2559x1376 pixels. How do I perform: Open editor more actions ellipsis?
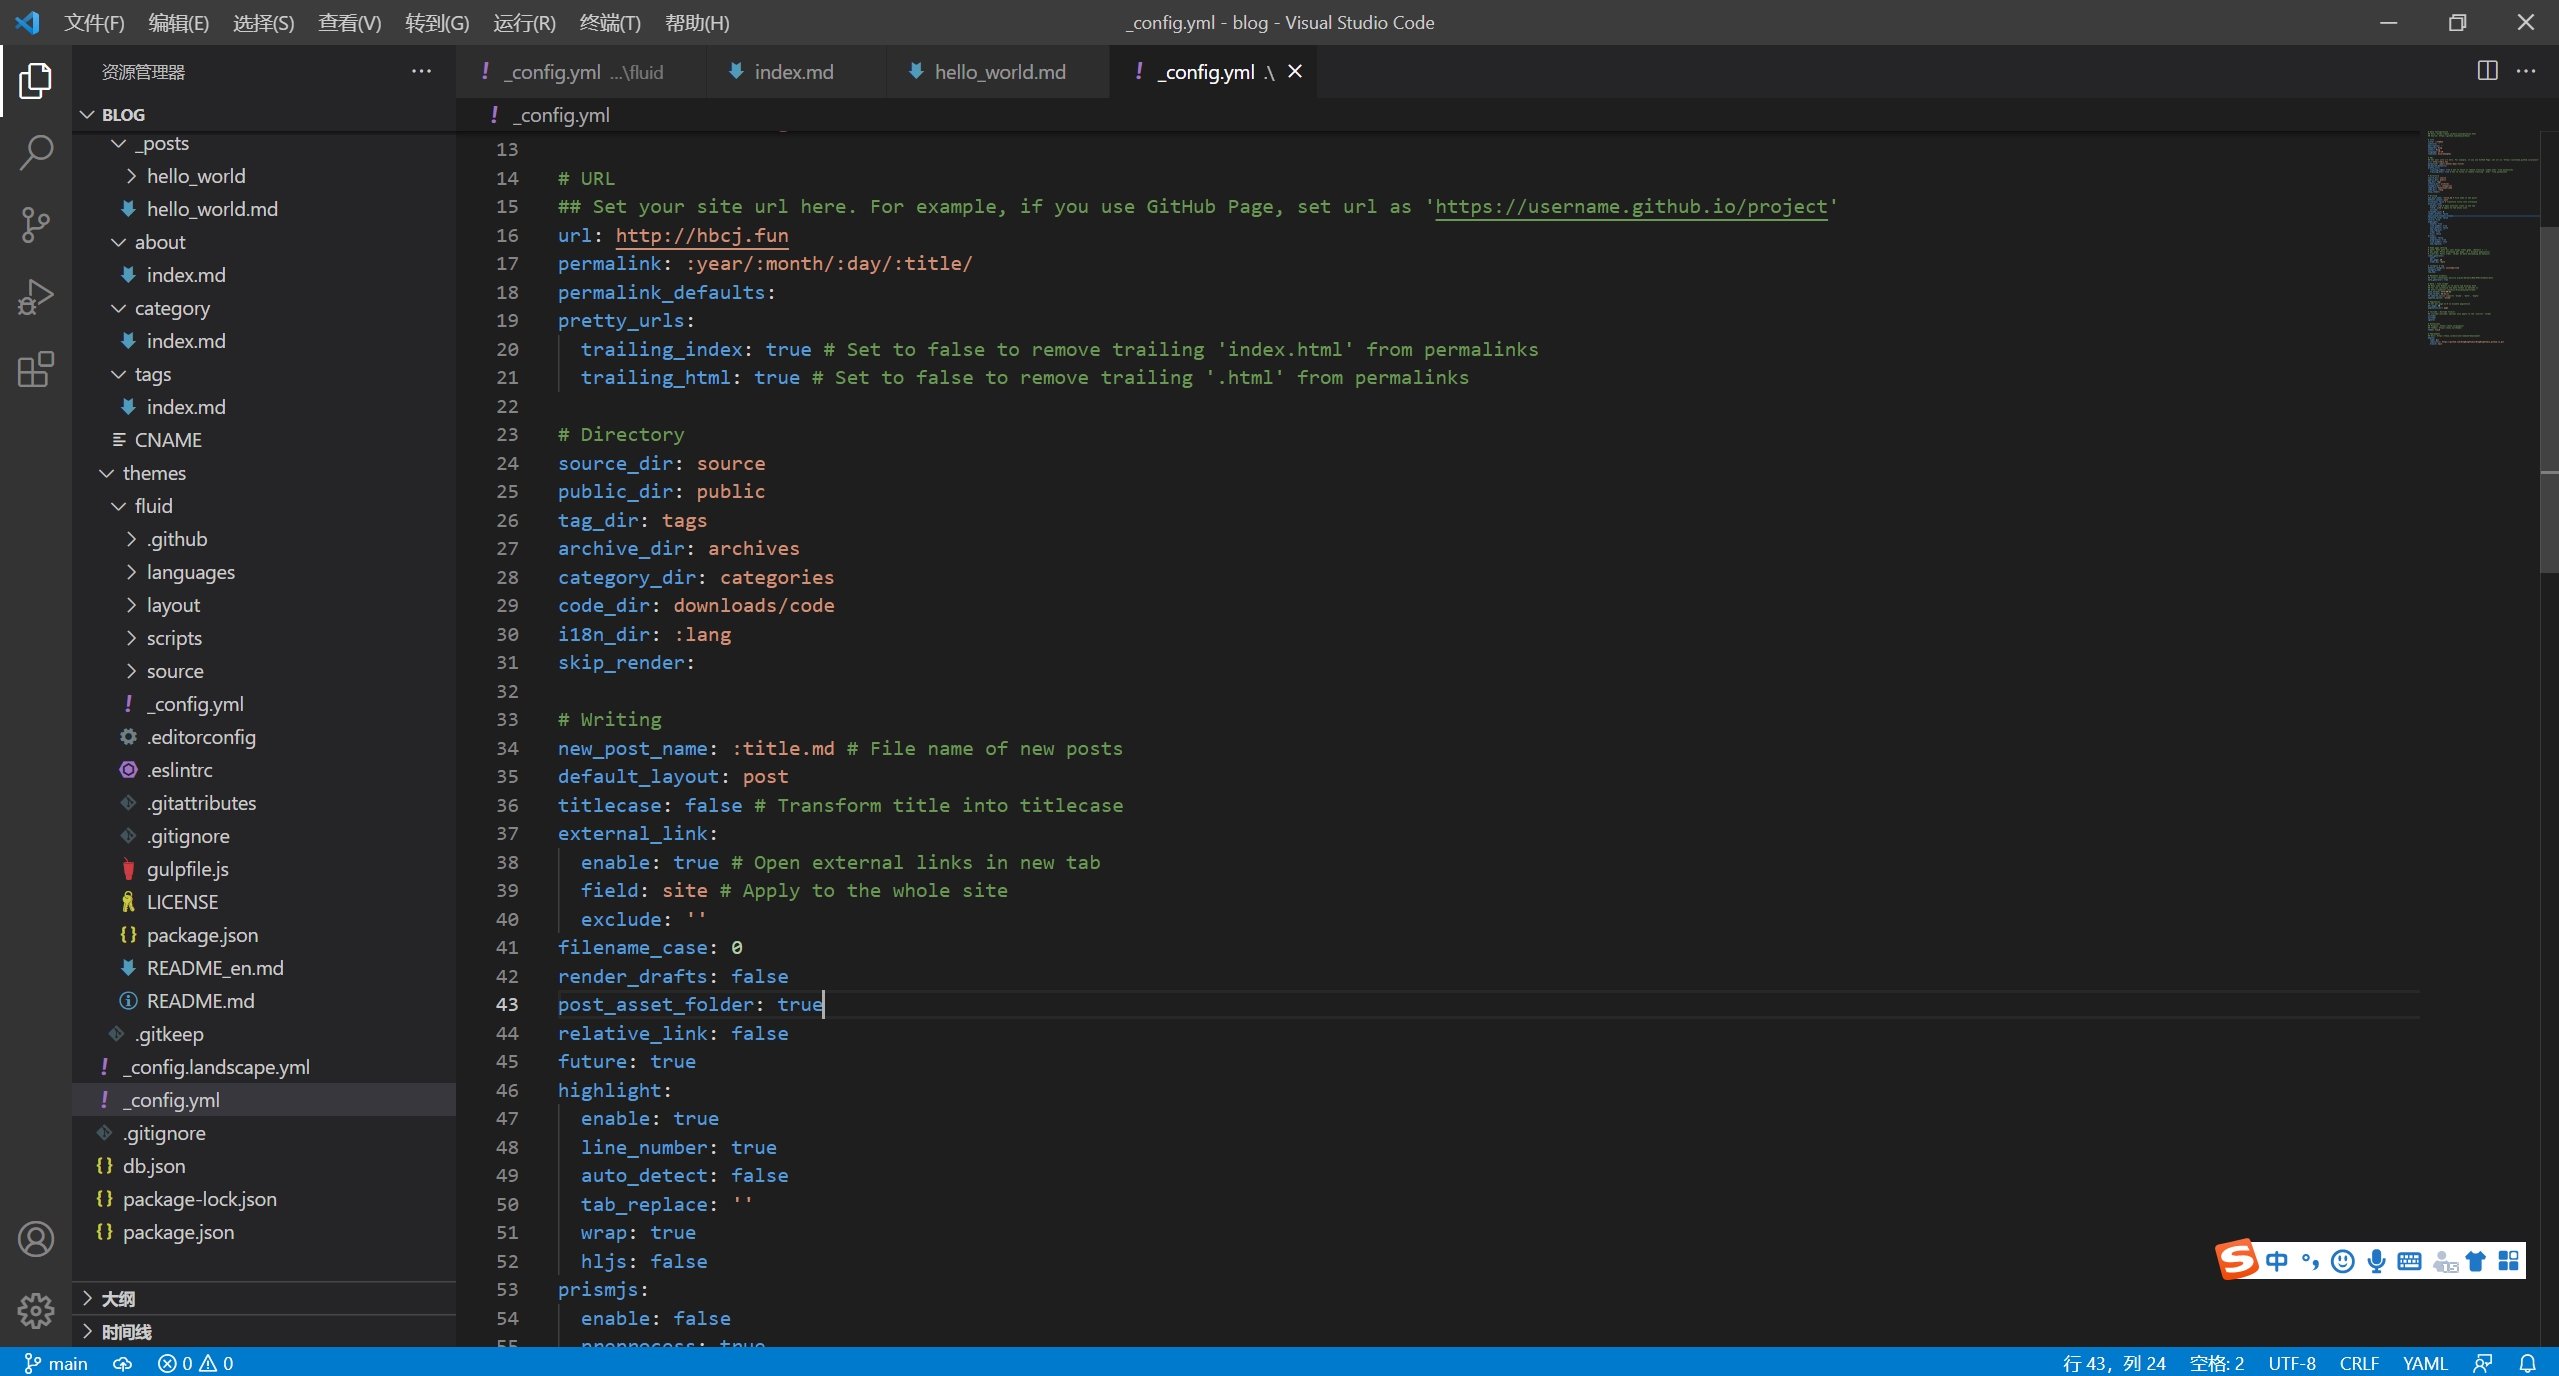coord(2527,71)
